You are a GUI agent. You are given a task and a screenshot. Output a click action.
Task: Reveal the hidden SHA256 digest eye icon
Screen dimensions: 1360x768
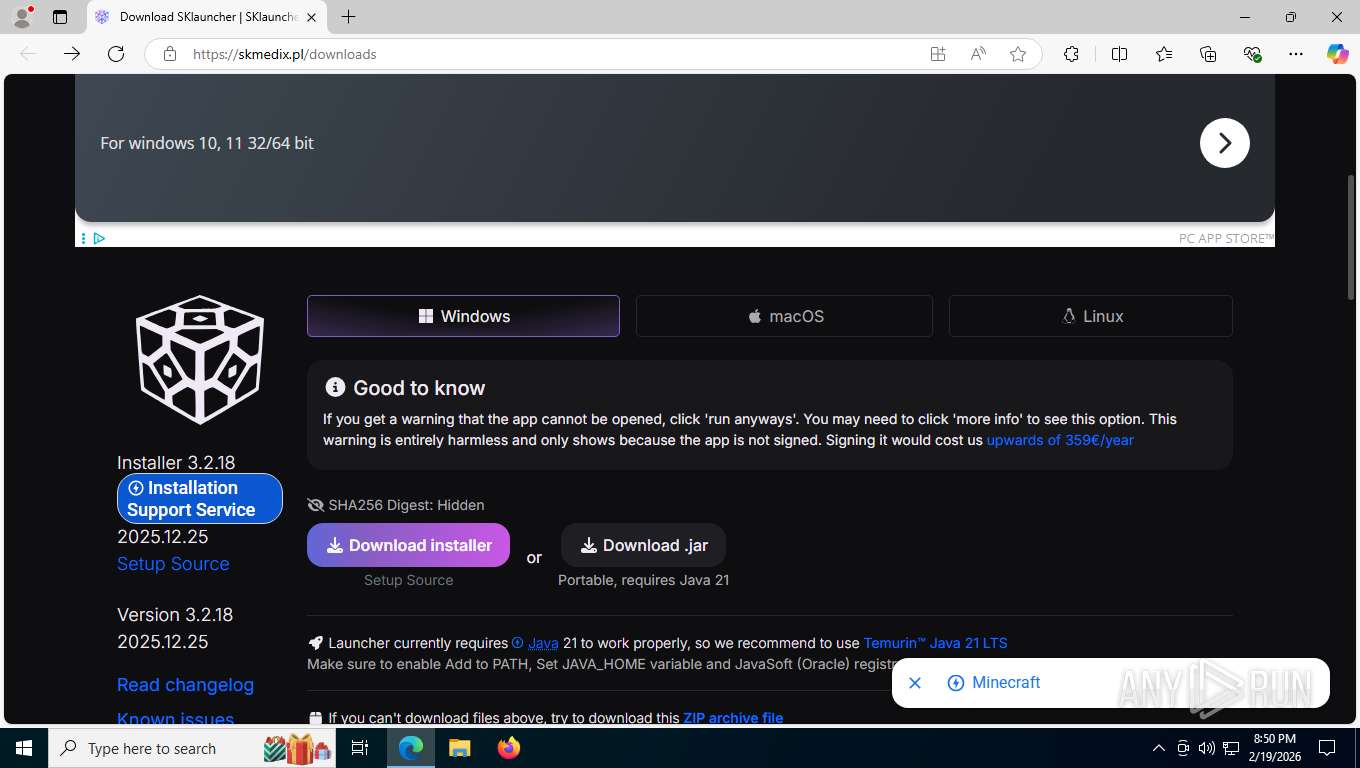(316, 505)
